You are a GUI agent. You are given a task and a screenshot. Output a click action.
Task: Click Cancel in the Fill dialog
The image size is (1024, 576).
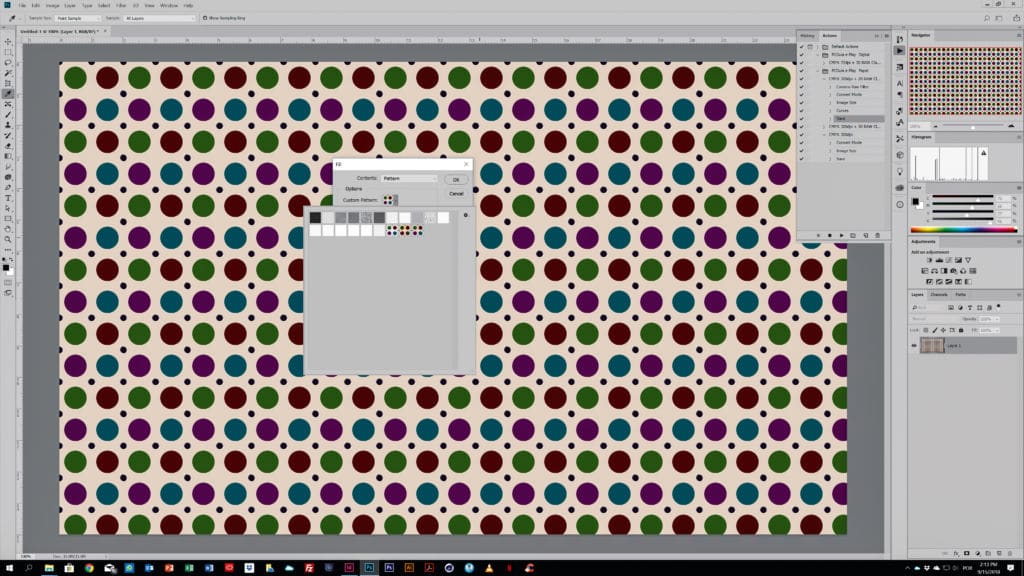[456, 193]
